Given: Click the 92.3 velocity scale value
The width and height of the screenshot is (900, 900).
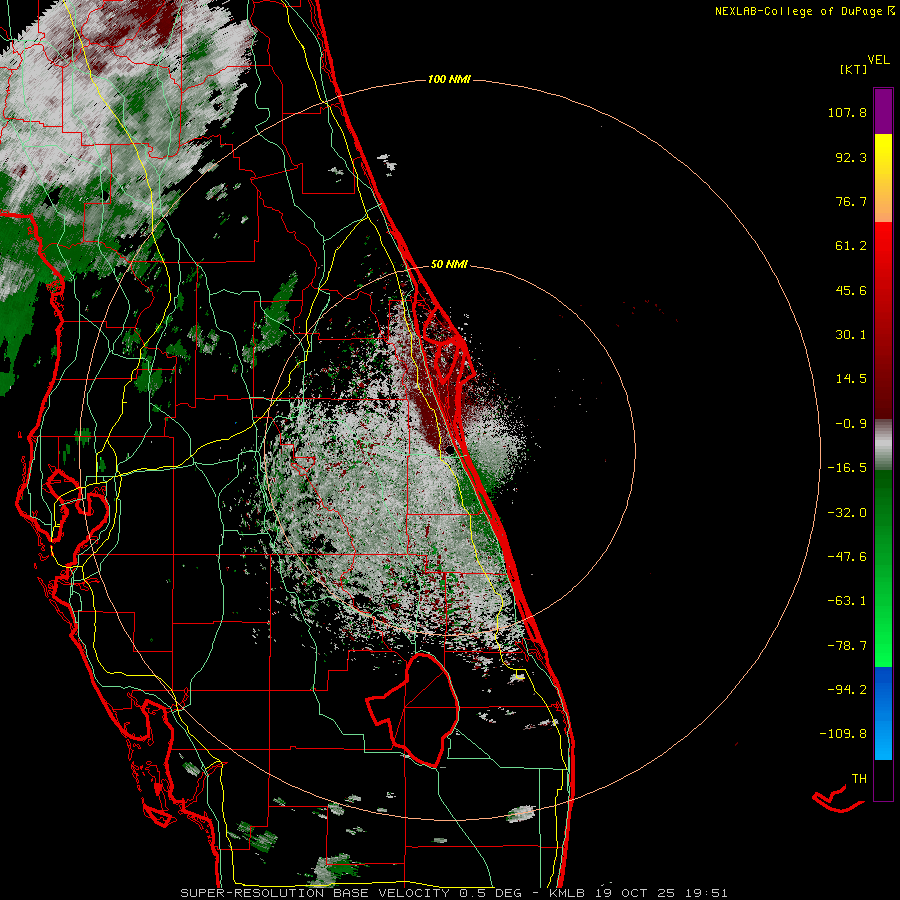Looking at the screenshot, I should [851, 157].
